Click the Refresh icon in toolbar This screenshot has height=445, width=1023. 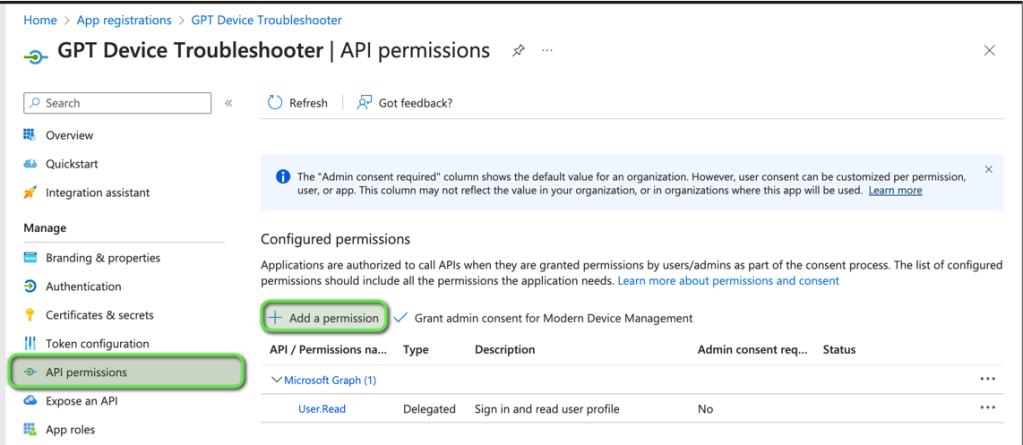tap(275, 103)
